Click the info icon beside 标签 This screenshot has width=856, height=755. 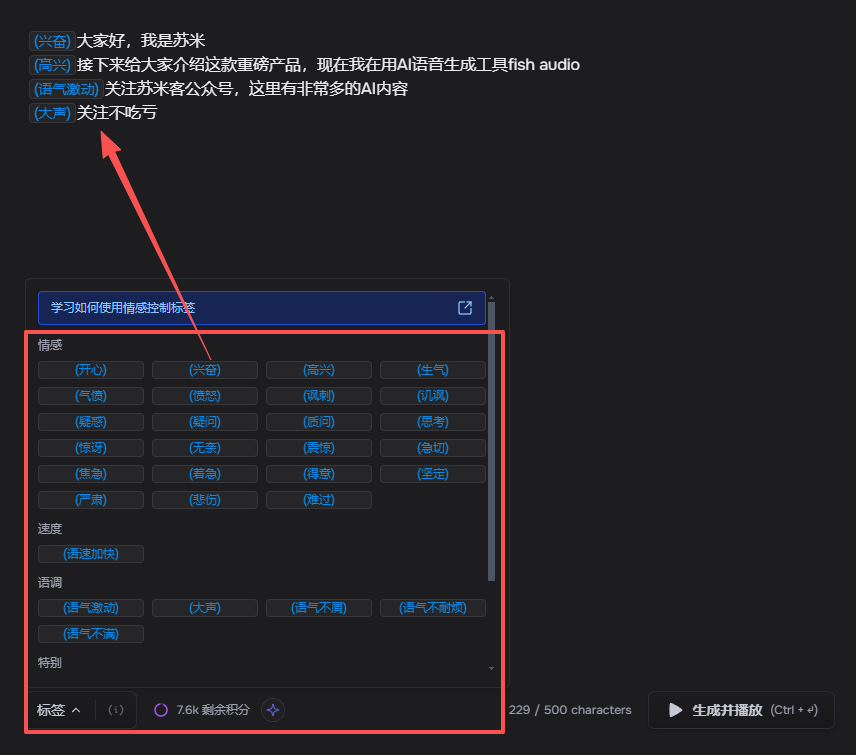pos(116,710)
